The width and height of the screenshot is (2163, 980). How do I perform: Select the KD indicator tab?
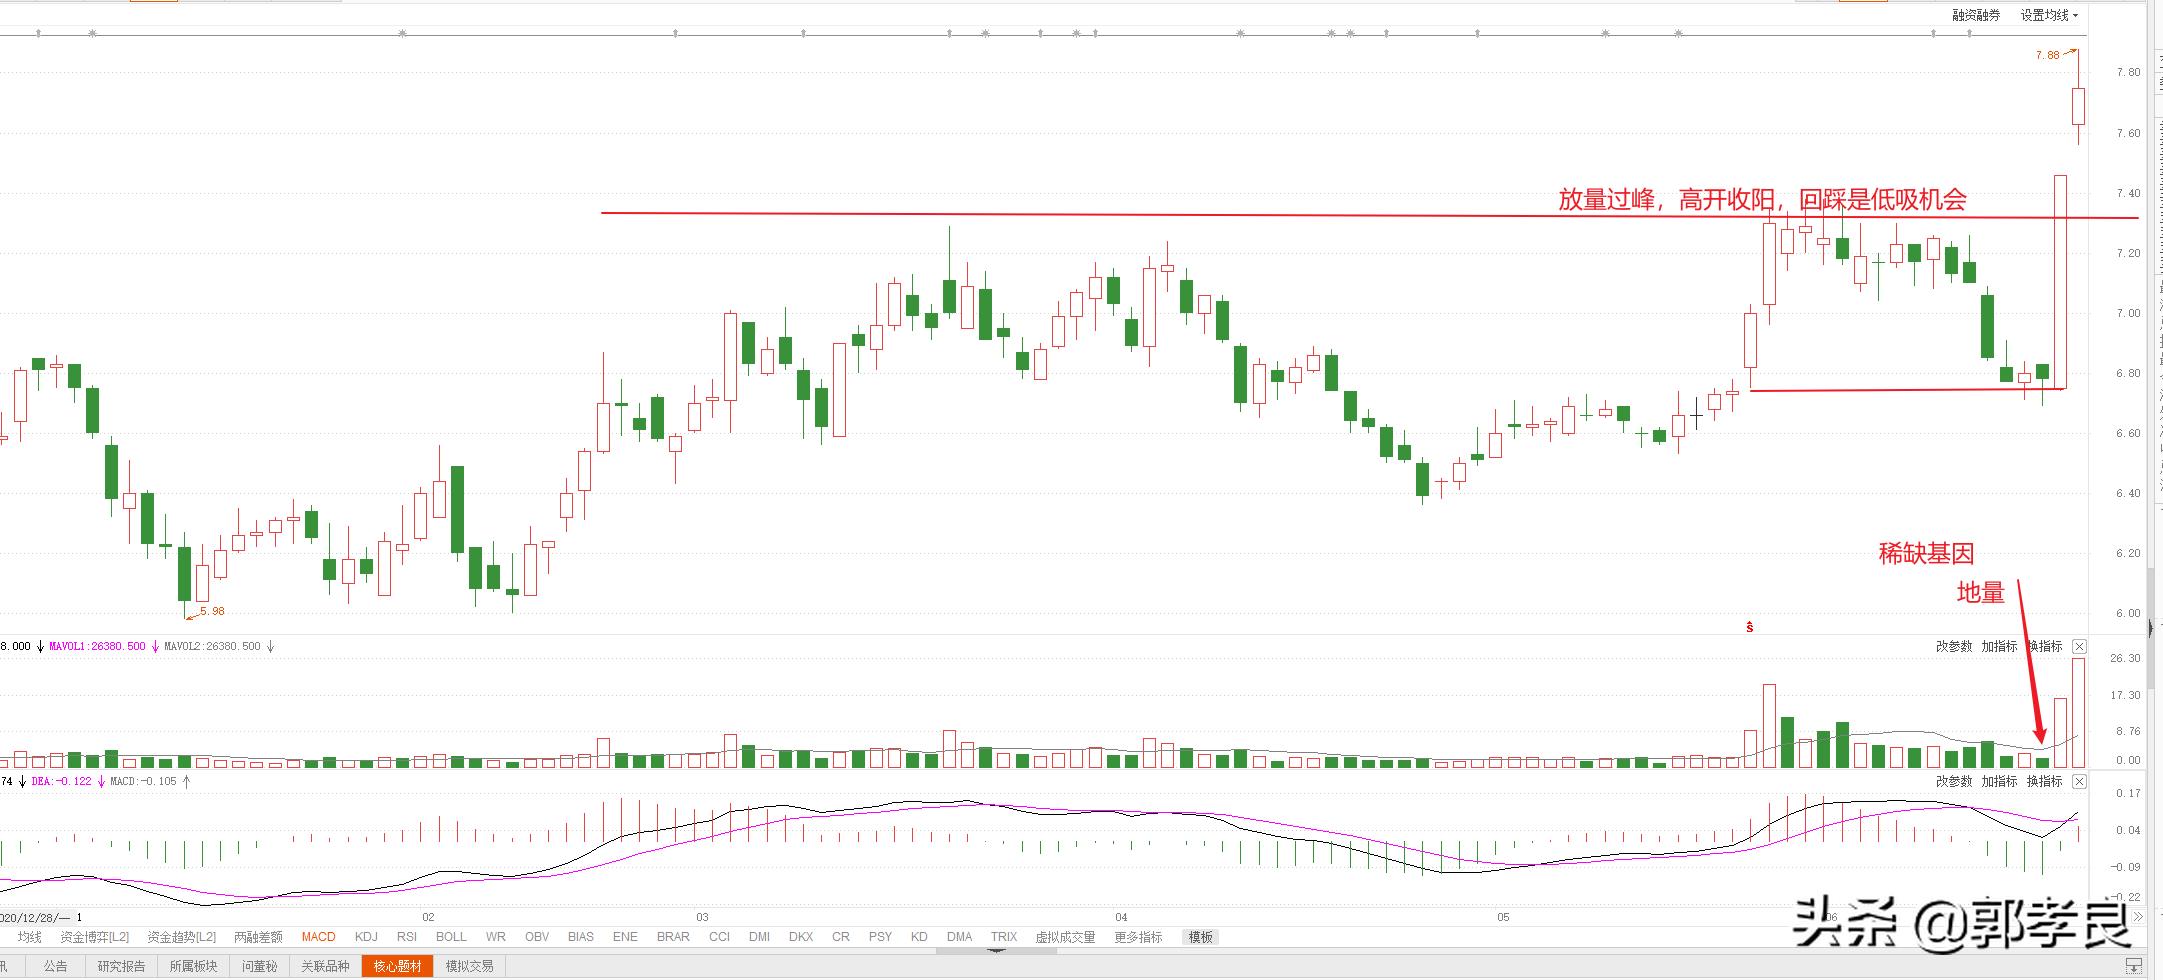919,937
